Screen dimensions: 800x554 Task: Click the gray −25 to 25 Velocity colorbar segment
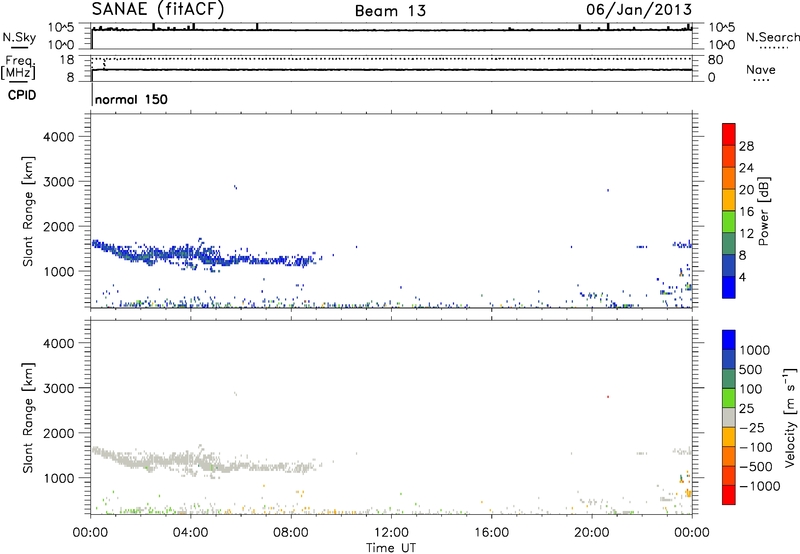(729, 417)
